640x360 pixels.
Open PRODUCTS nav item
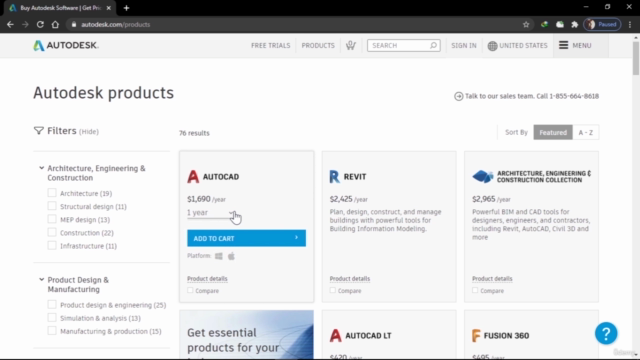point(318,45)
